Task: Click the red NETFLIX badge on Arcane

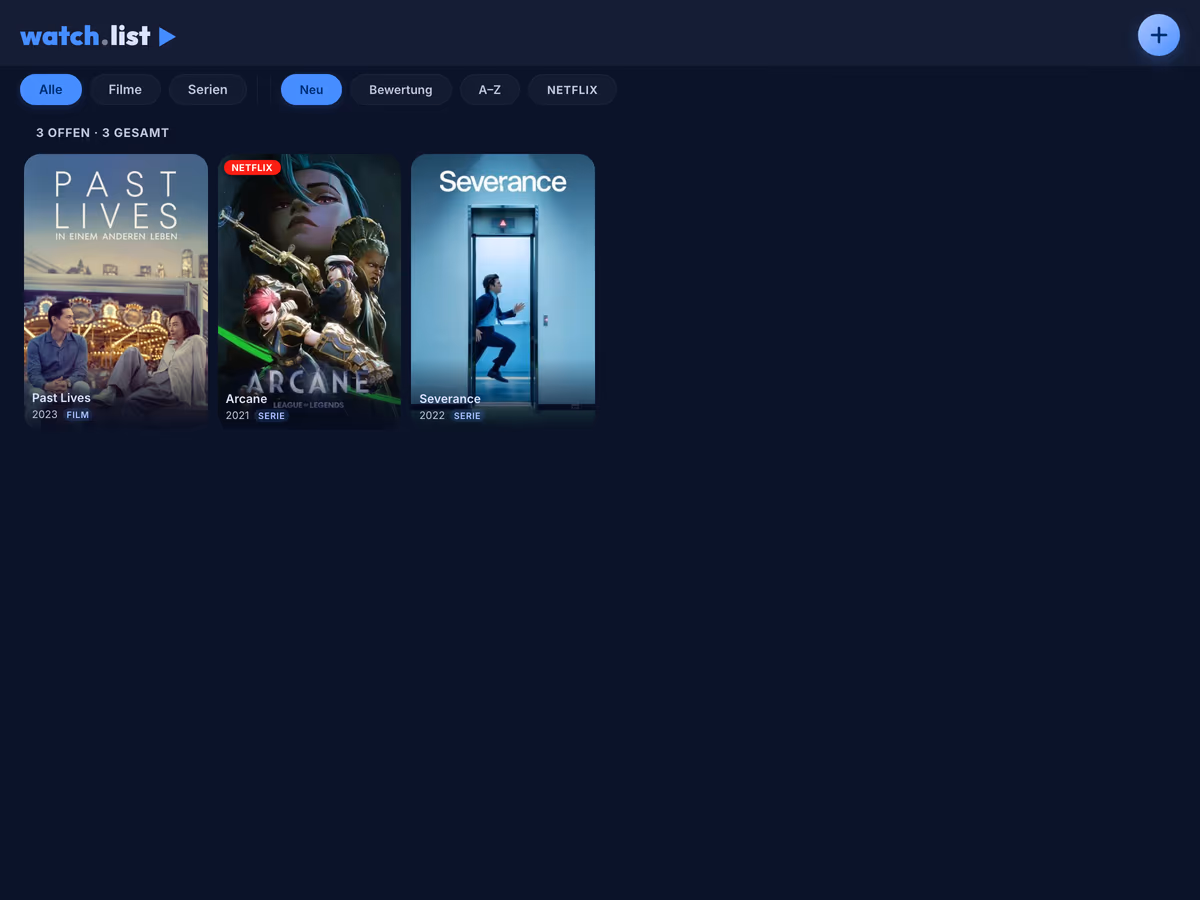Action: click(x=252, y=168)
